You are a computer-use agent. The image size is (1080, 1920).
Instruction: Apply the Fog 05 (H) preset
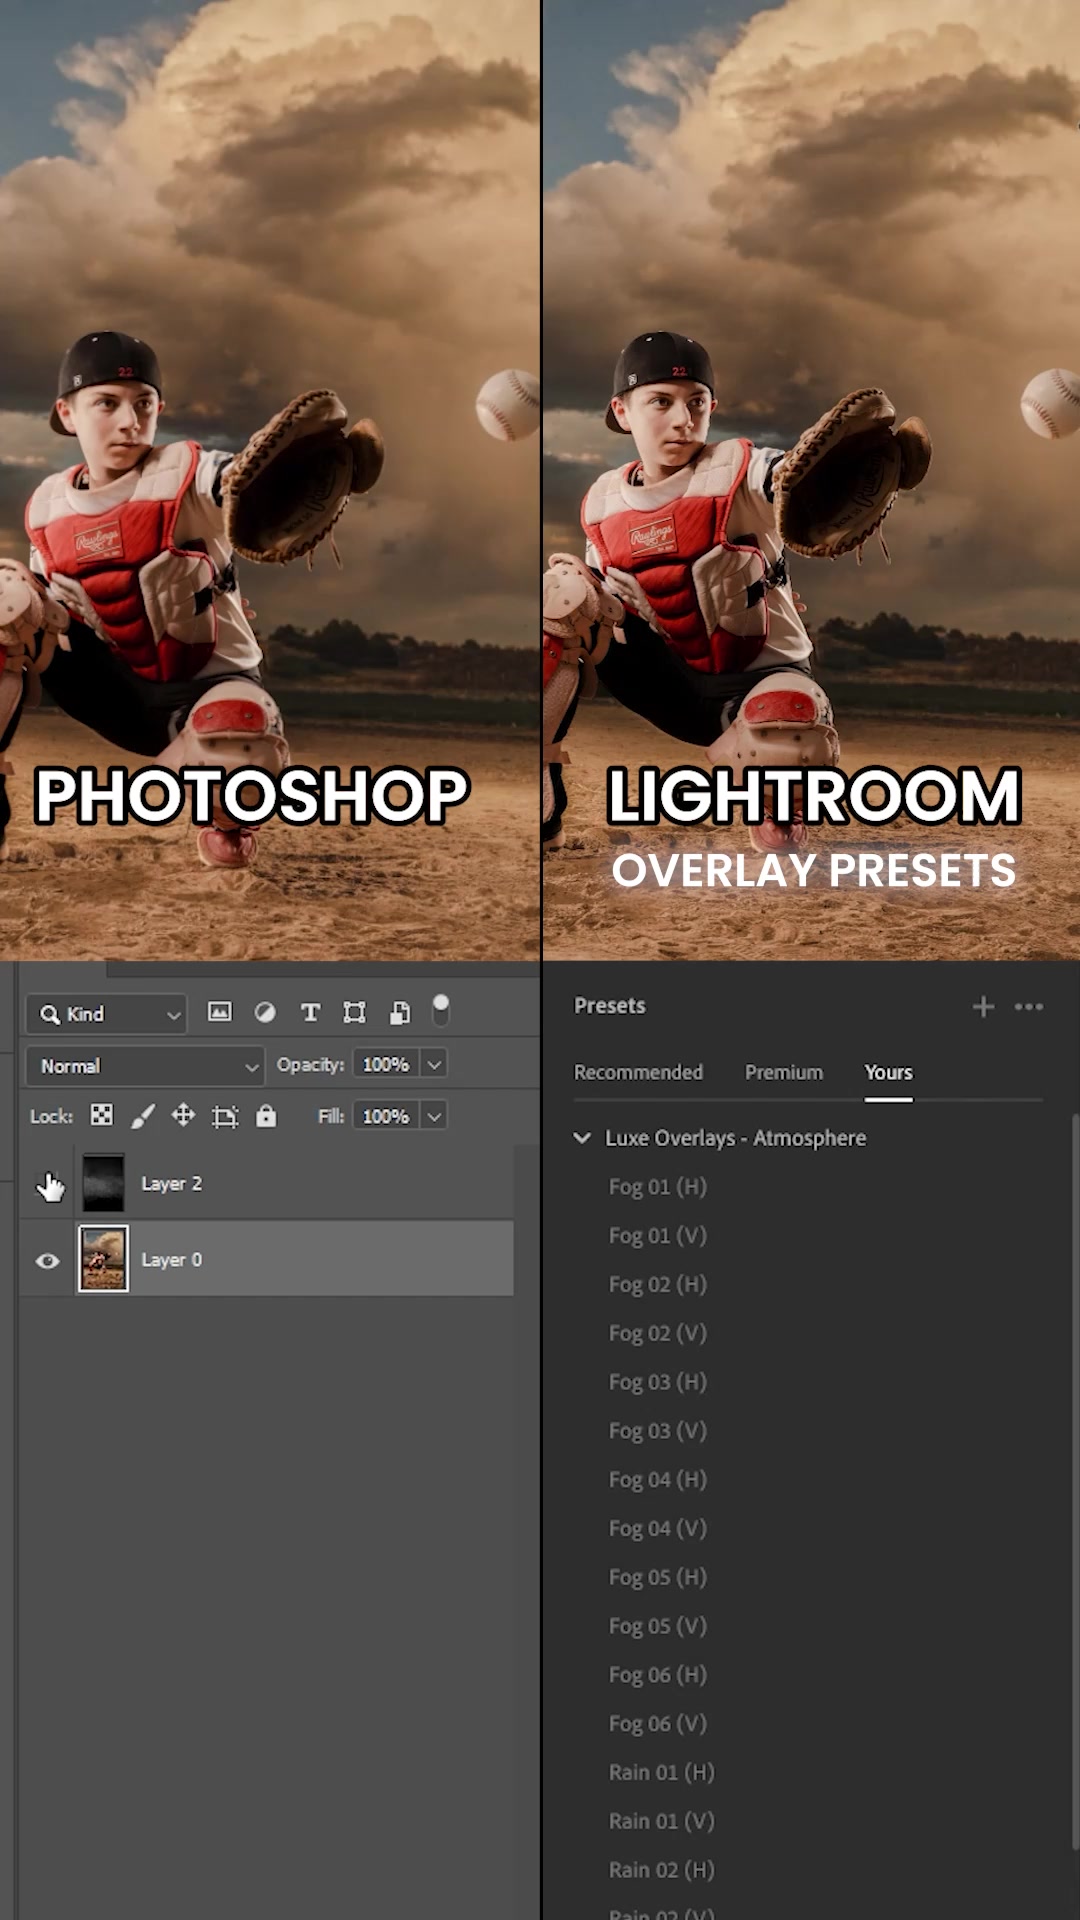click(x=658, y=1577)
